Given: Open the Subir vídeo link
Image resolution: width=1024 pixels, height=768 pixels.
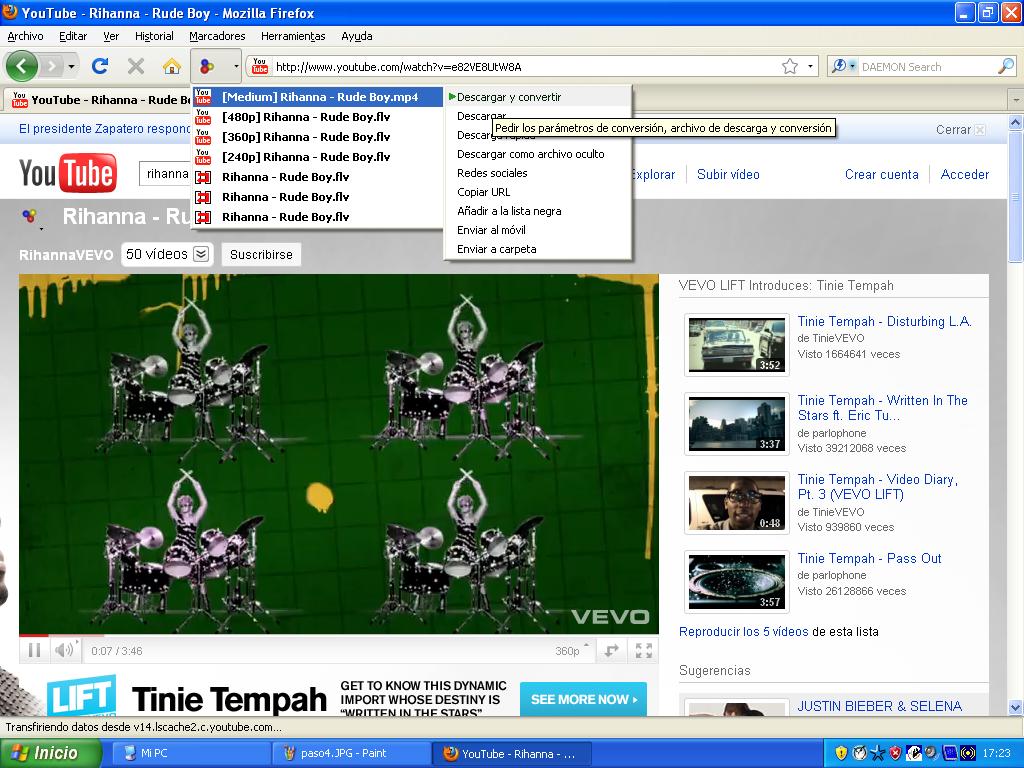Looking at the screenshot, I should [728, 174].
